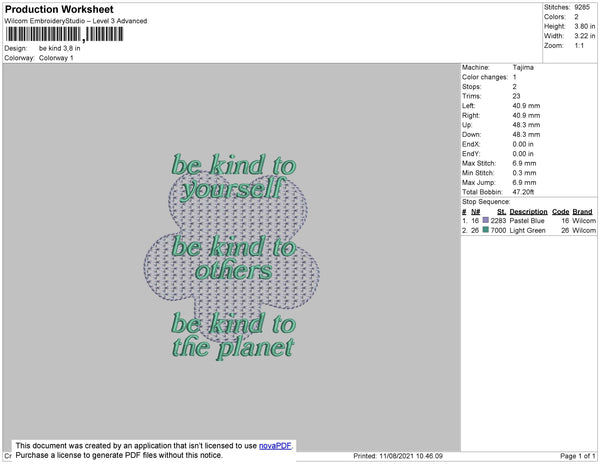Viewport: 600px width, 464px height.
Task: Click the 'Brand' column header
Action: [x=582, y=212]
